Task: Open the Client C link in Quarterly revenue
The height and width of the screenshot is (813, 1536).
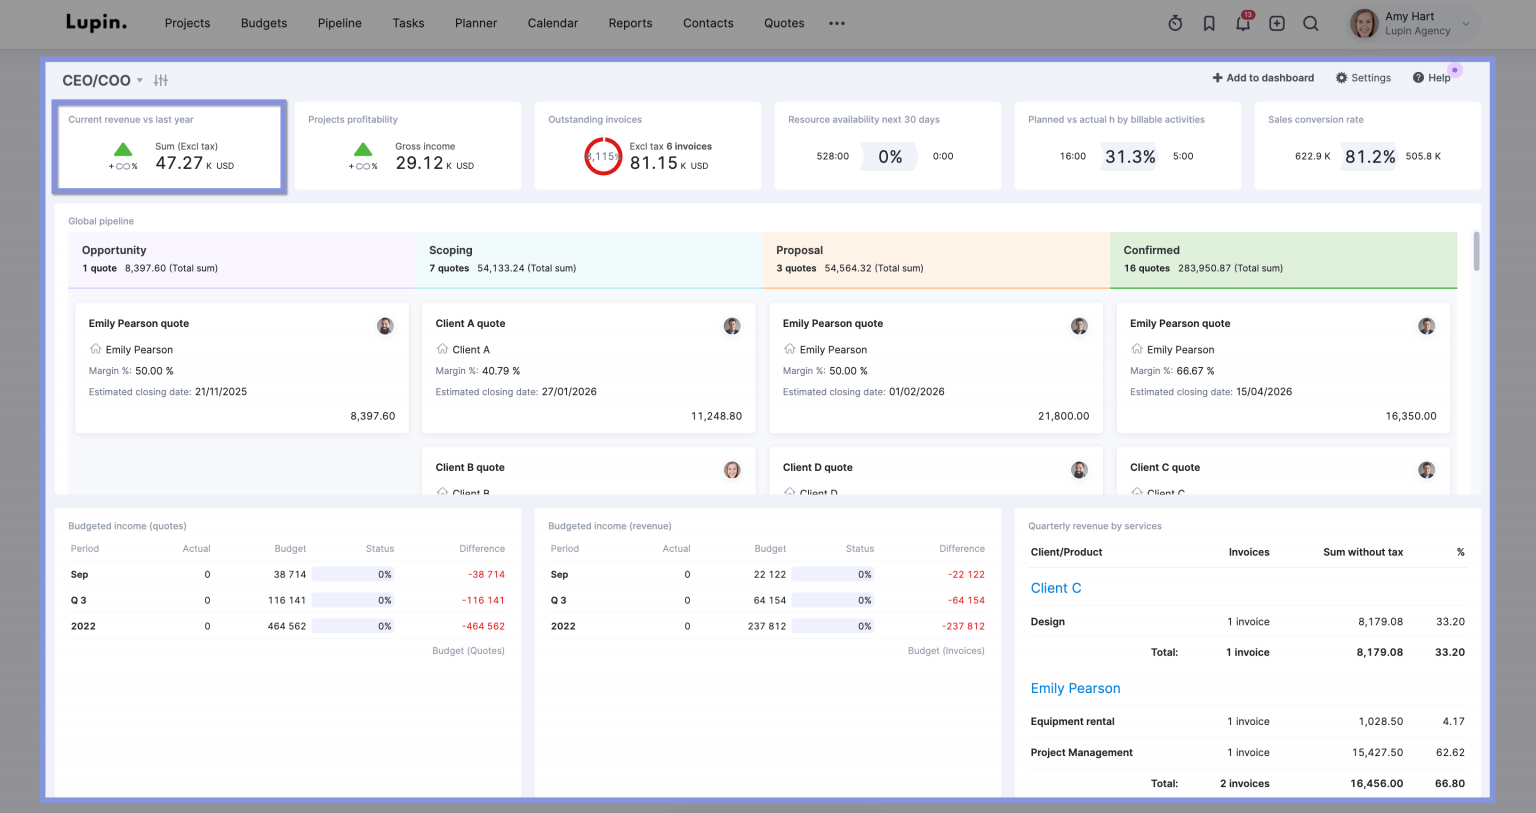Action: click(x=1055, y=588)
